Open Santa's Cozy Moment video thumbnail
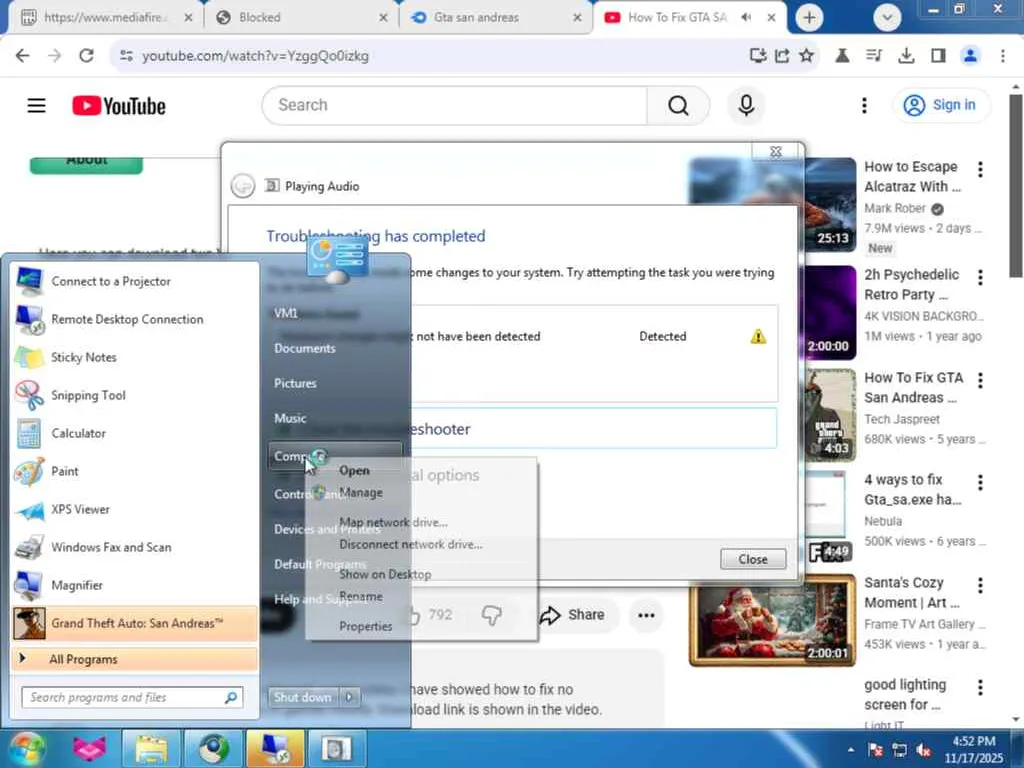The width and height of the screenshot is (1024, 768). pyautogui.click(x=773, y=620)
